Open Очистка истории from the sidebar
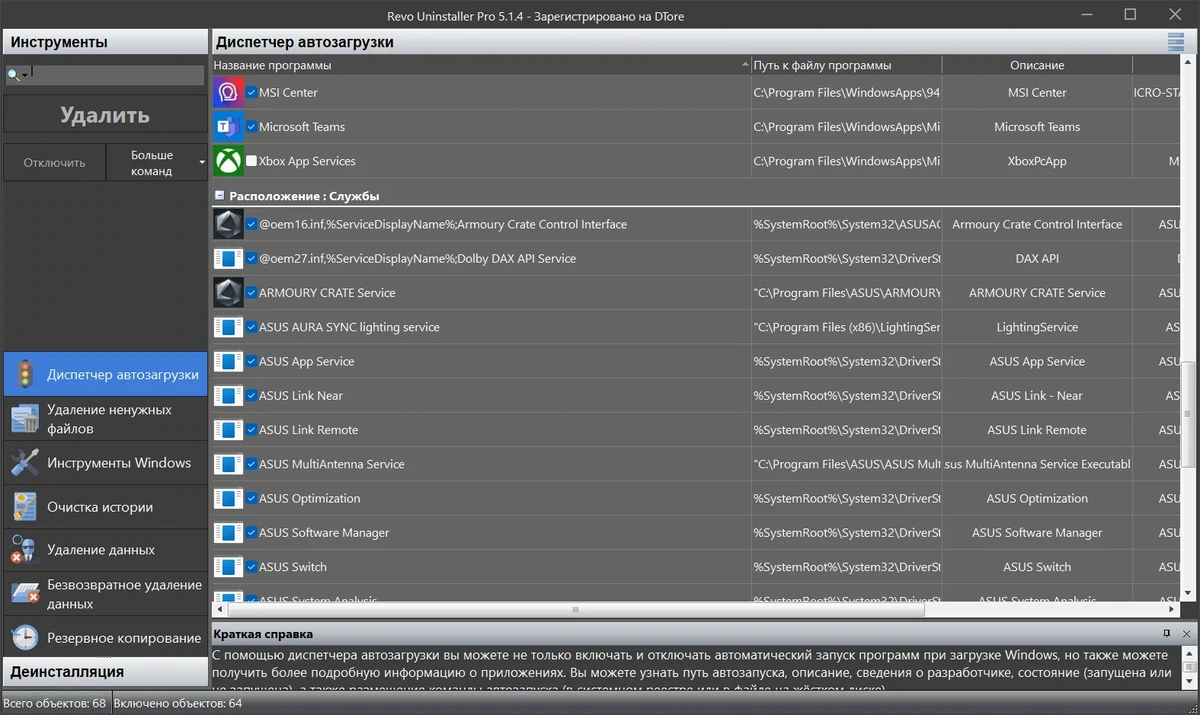Image resolution: width=1200 pixels, height=715 pixels. (x=105, y=507)
